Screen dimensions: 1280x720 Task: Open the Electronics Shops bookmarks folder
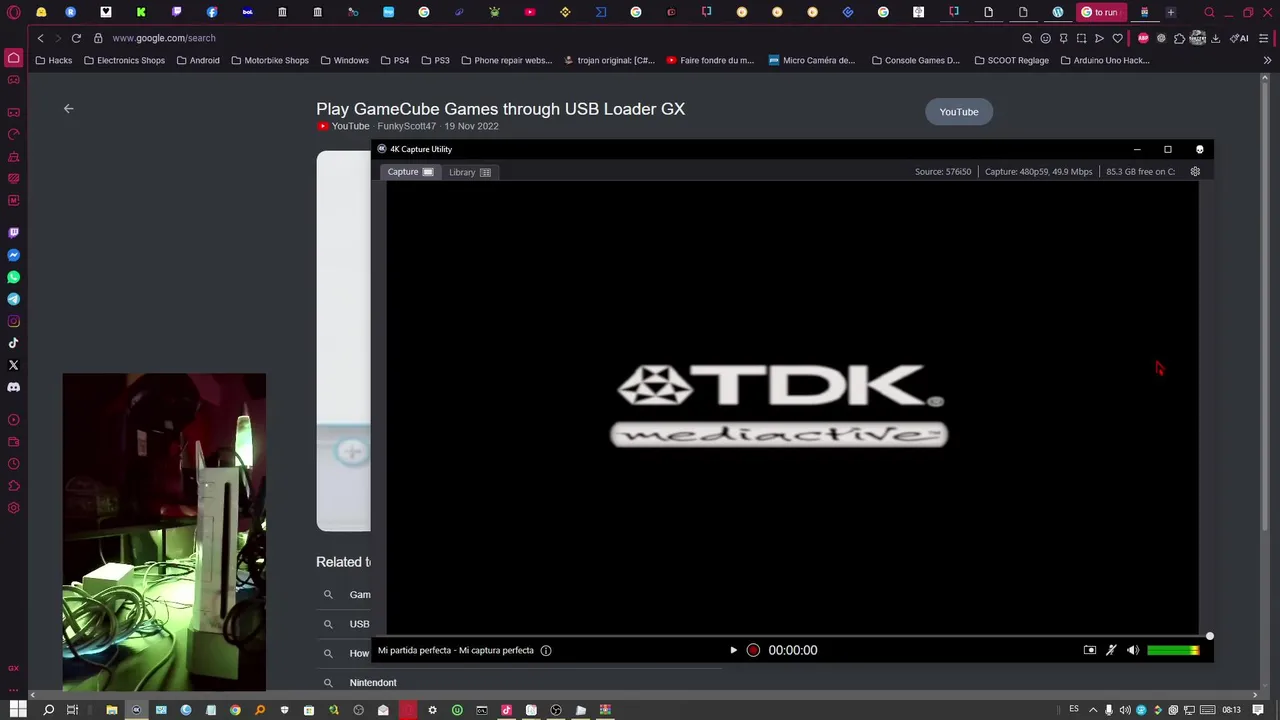point(125,60)
